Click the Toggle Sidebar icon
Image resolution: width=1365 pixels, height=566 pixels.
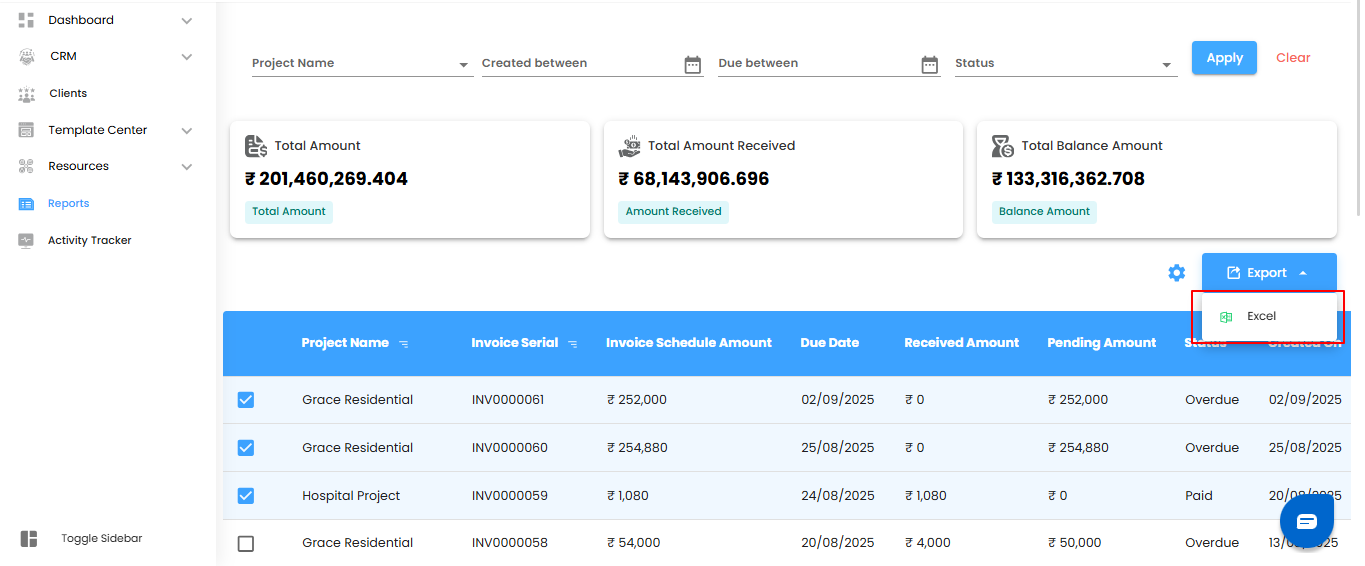(x=29, y=539)
